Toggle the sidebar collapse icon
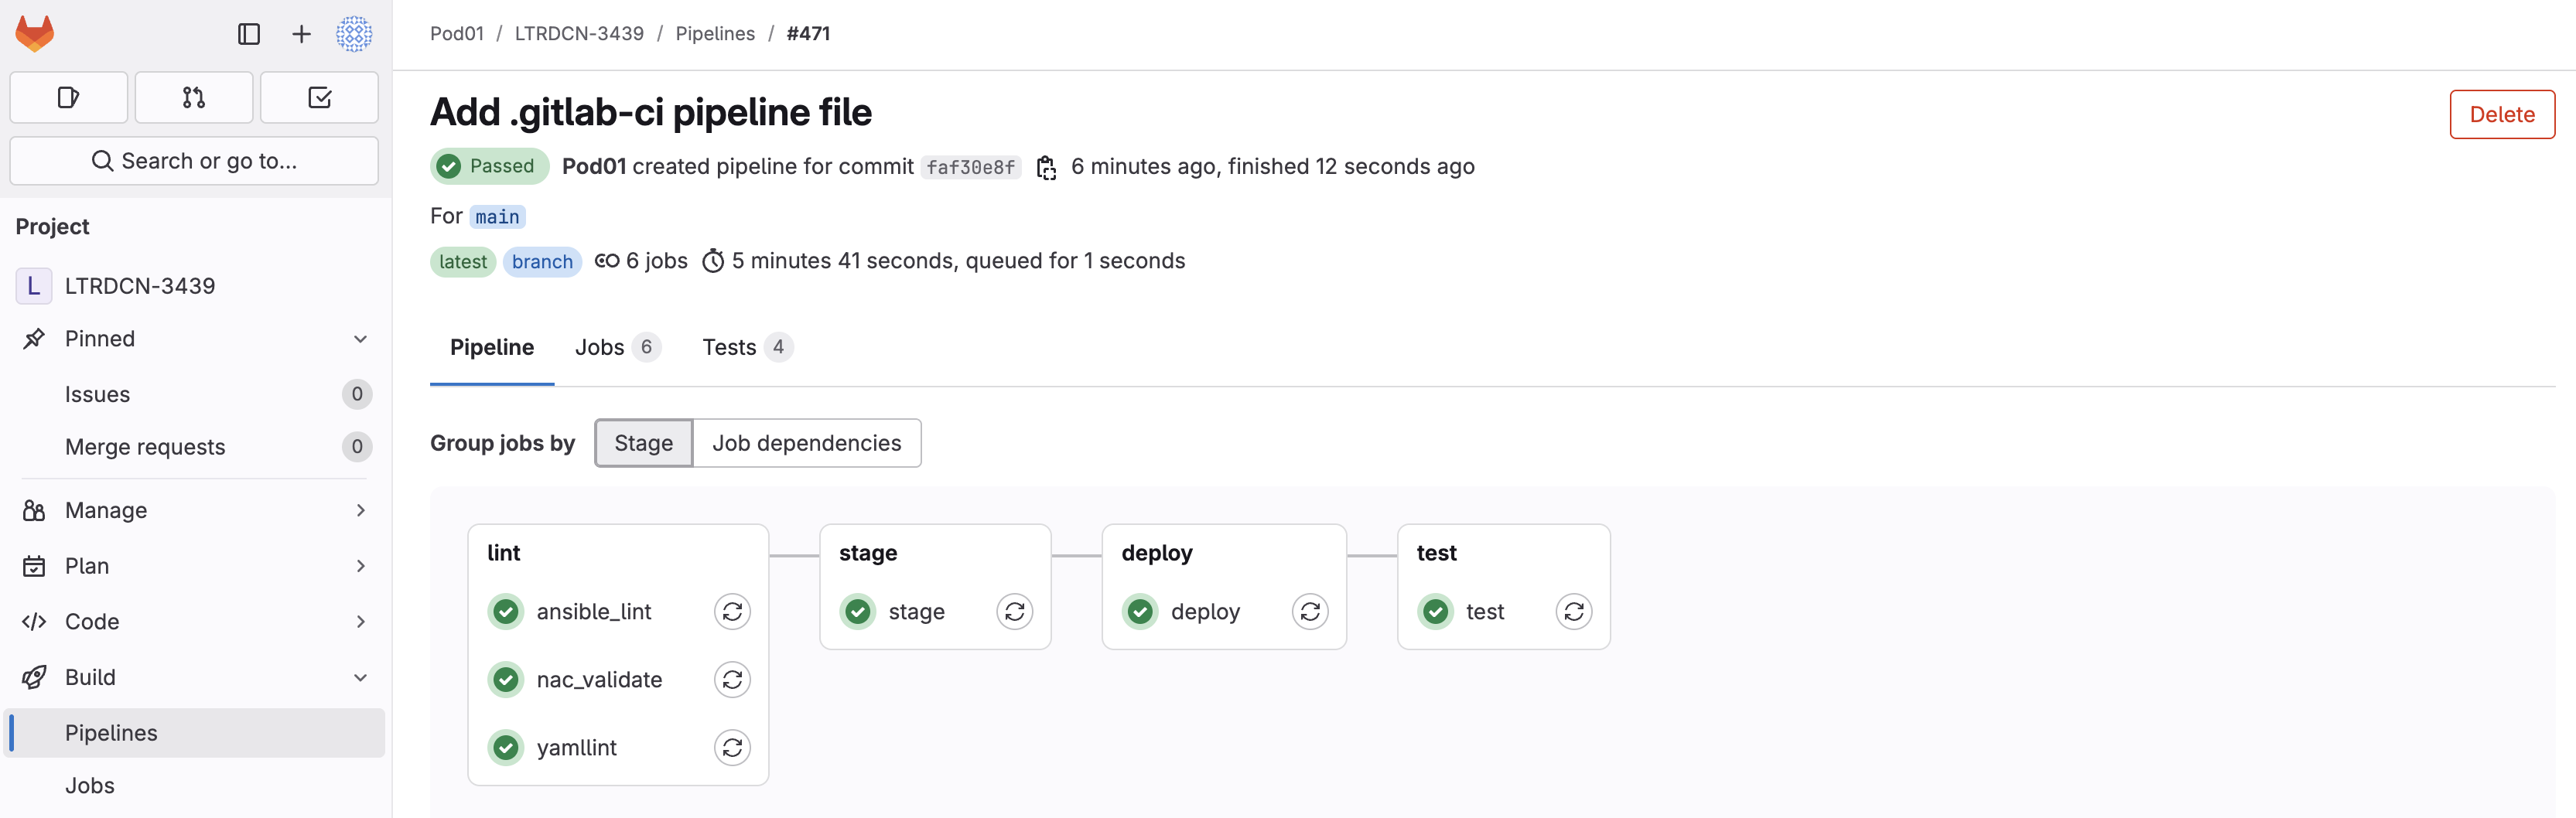 pos(249,34)
